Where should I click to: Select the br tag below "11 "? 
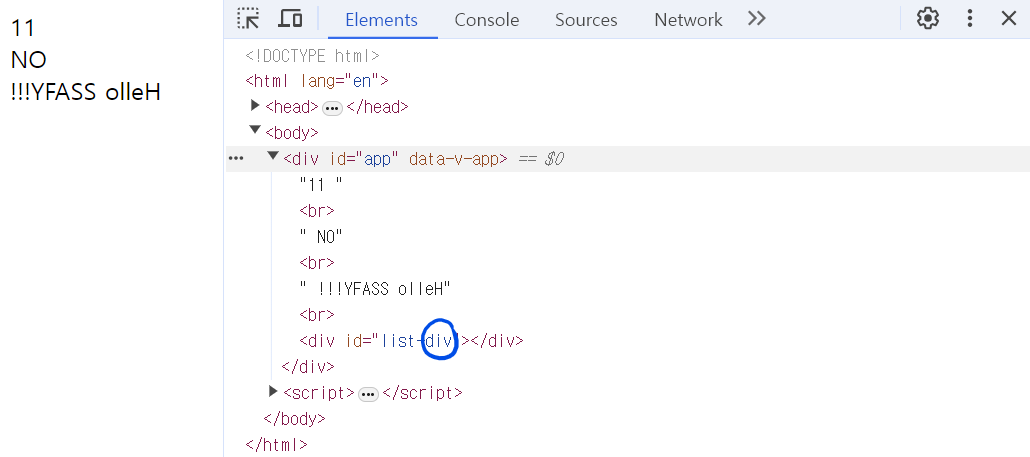coord(317,211)
